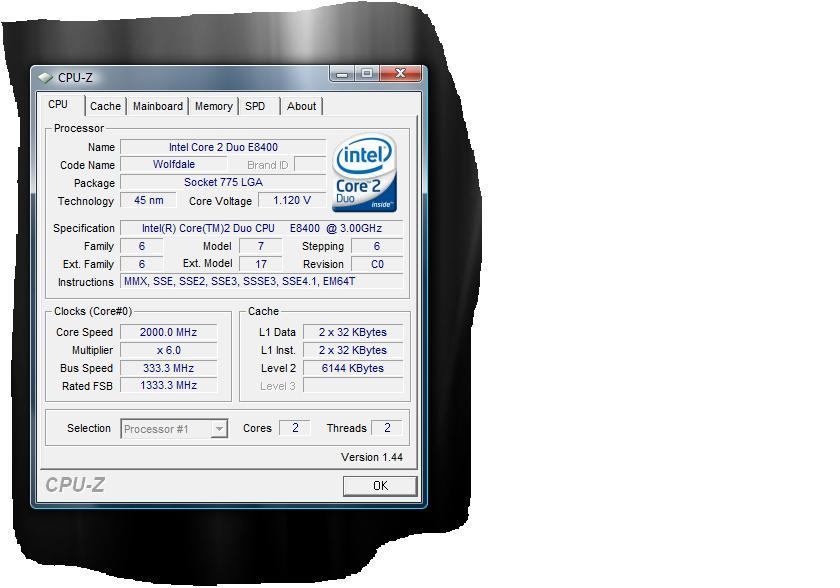Switch to the Cache tab
The image size is (840, 588).
click(105, 106)
